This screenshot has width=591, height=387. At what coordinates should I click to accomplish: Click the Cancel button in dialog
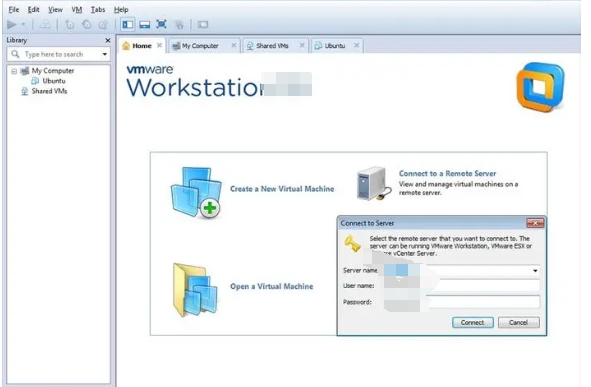click(x=518, y=323)
